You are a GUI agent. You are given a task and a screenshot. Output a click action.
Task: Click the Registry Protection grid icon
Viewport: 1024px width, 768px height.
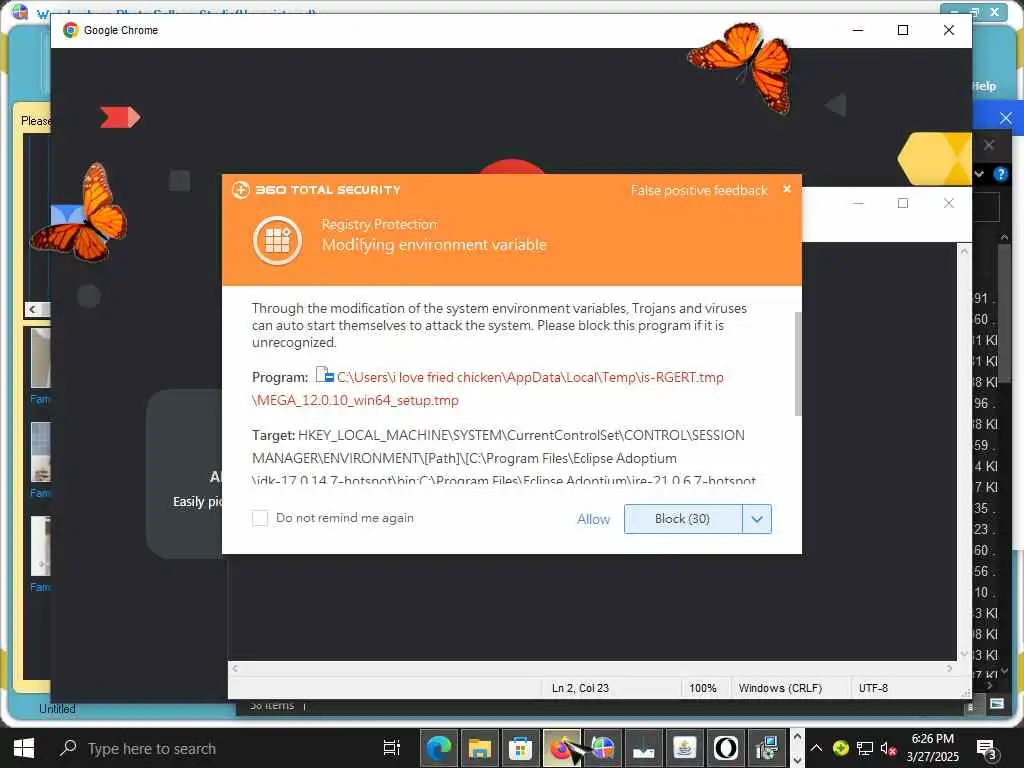point(278,240)
